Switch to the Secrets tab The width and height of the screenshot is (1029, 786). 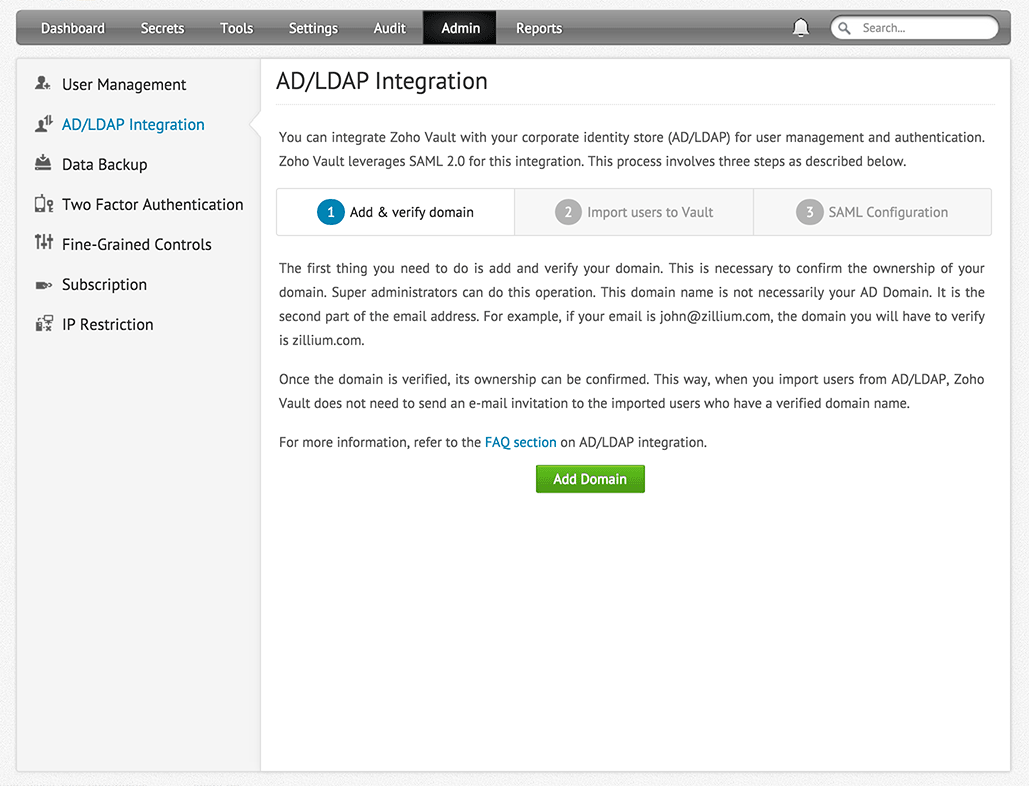pyautogui.click(x=162, y=28)
